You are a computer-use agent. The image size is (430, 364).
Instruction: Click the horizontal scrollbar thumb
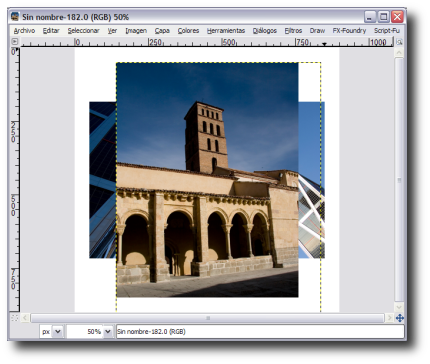[x=207, y=318]
